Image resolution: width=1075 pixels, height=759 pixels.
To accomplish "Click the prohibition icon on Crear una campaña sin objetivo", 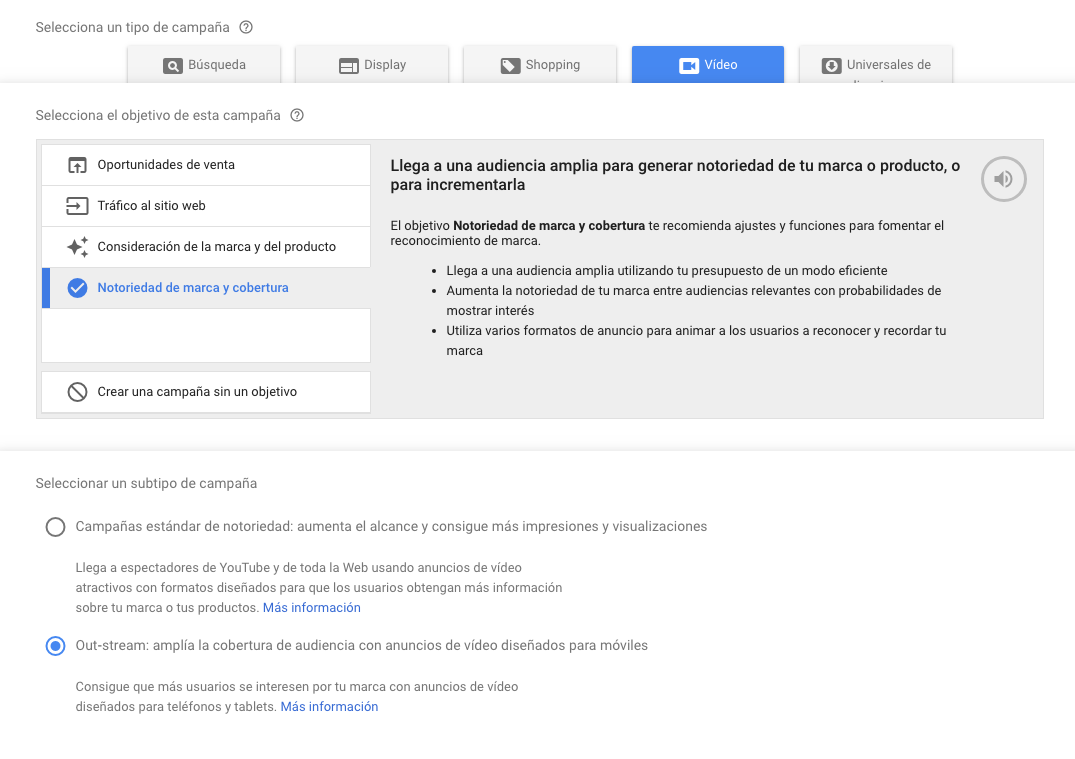I will pyautogui.click(x=77, y=392).
